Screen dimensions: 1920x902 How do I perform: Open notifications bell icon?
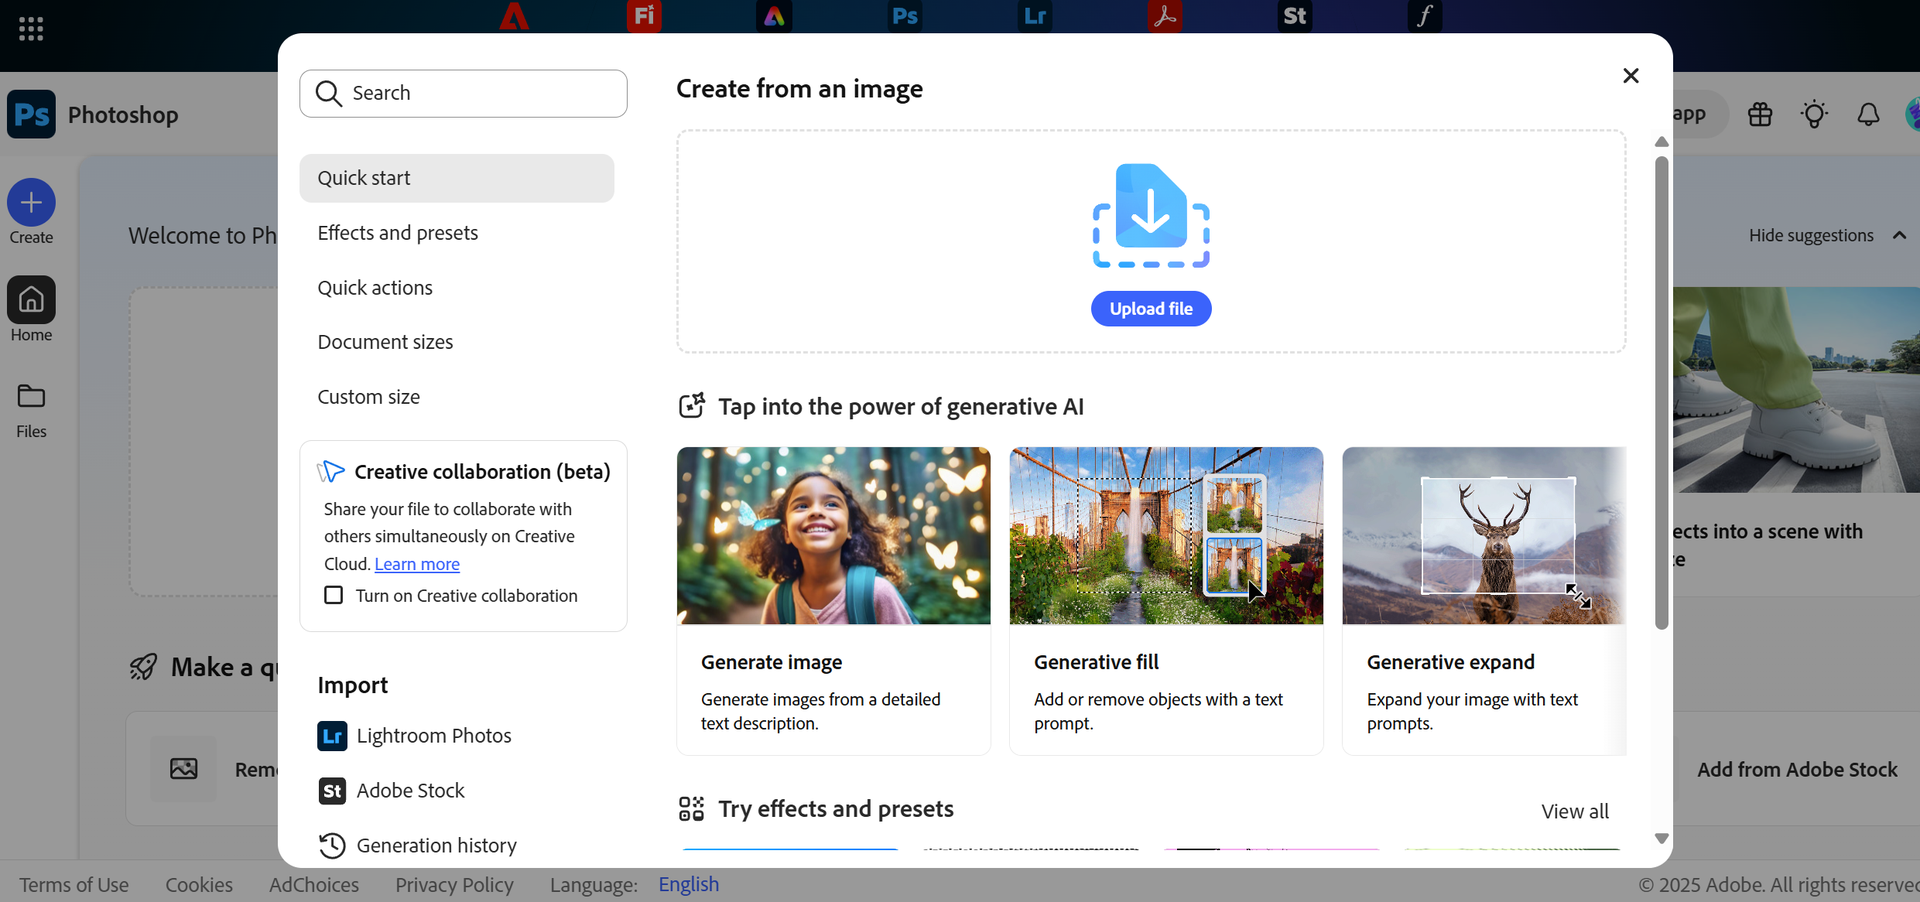[x=1868, y=115]
